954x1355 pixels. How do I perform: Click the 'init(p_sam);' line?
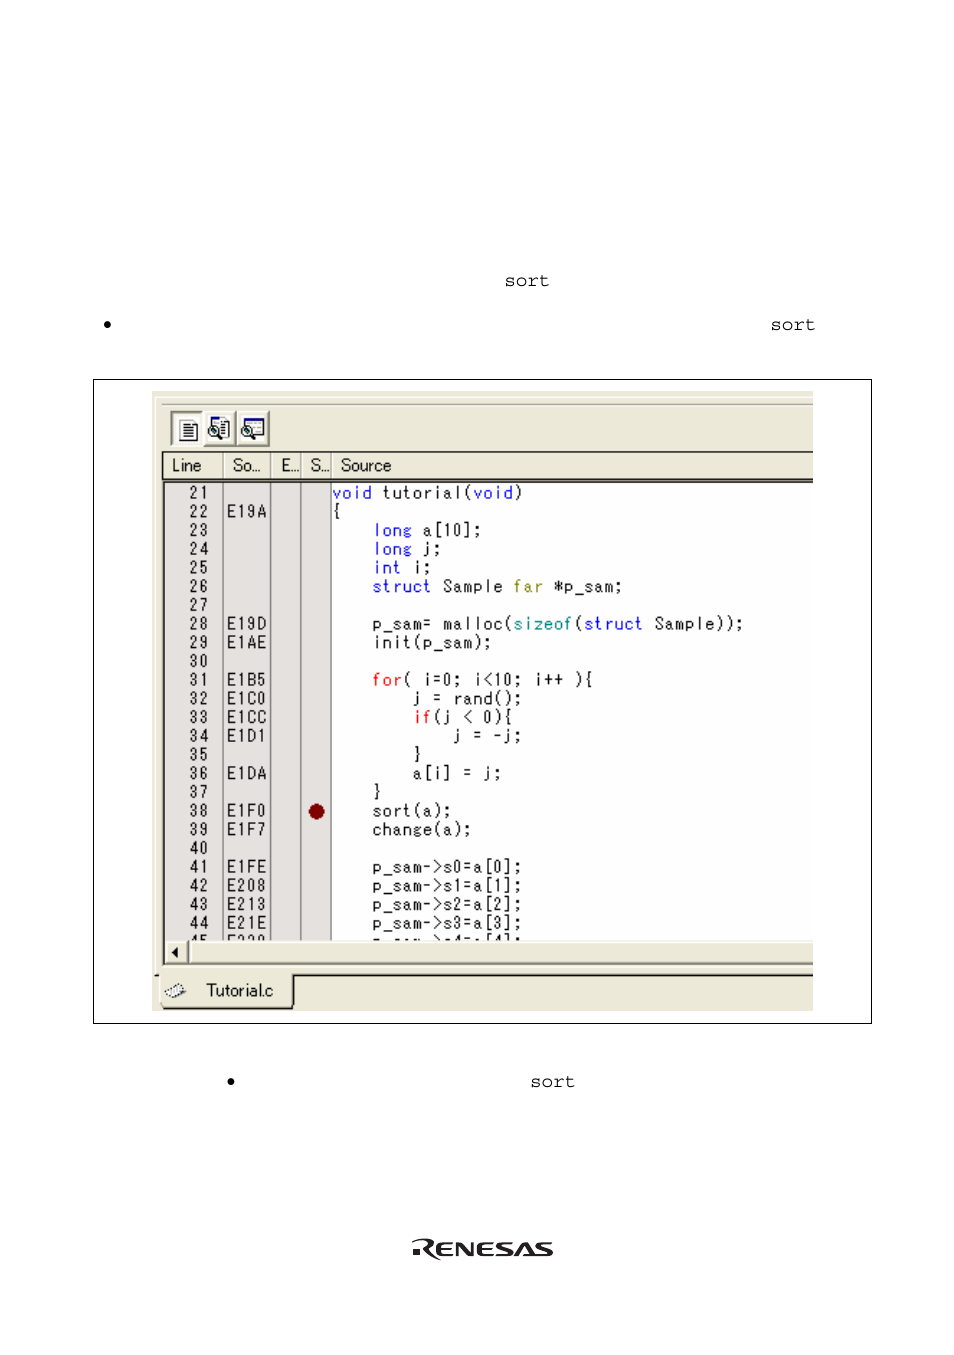432,642
